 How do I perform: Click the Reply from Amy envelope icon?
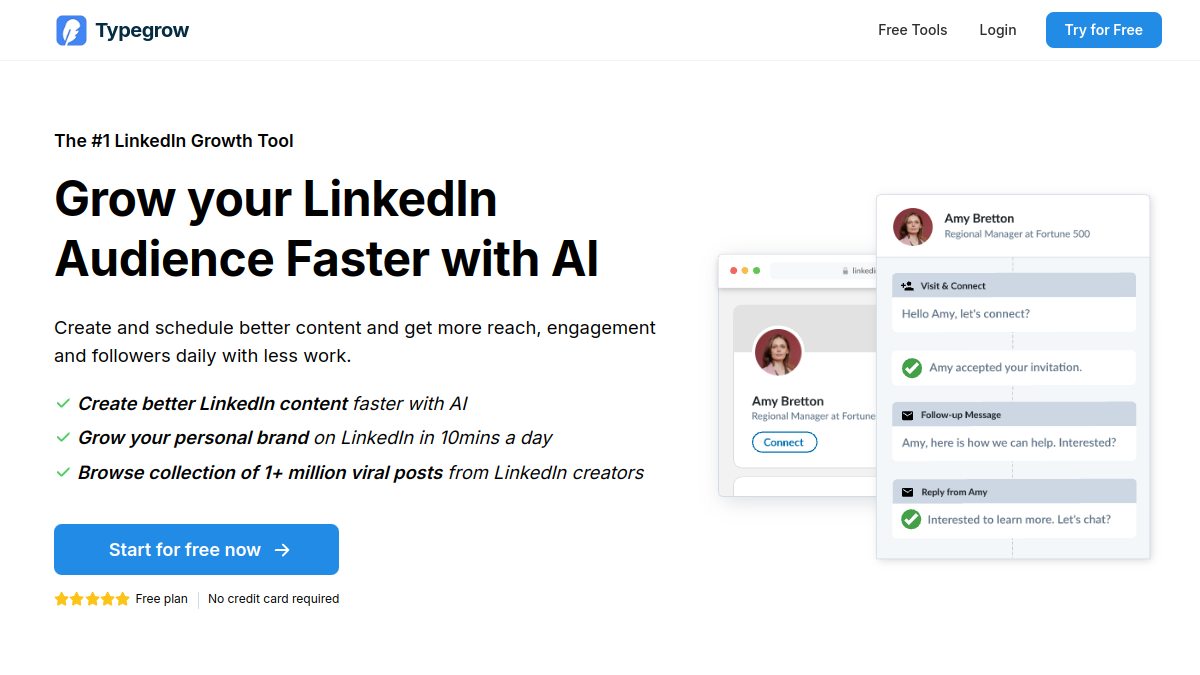907,492
